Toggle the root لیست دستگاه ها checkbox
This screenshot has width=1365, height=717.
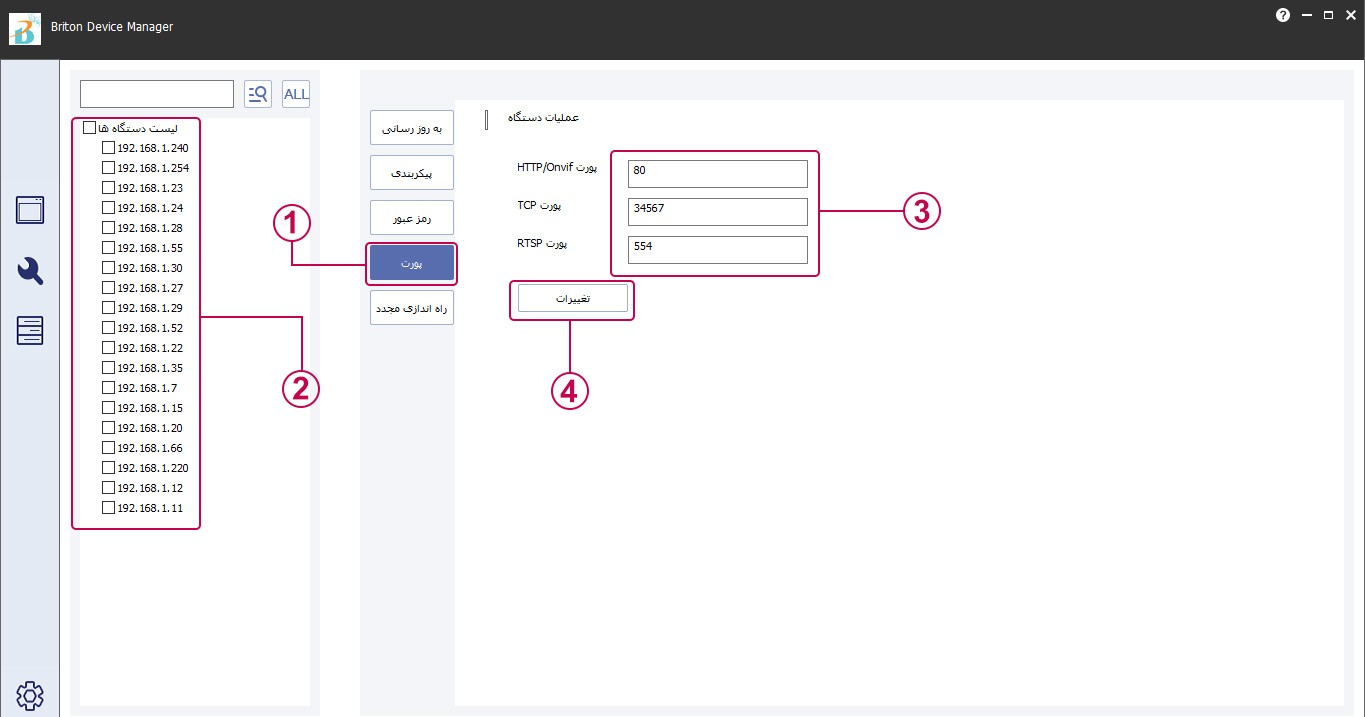tap(89, 128)
